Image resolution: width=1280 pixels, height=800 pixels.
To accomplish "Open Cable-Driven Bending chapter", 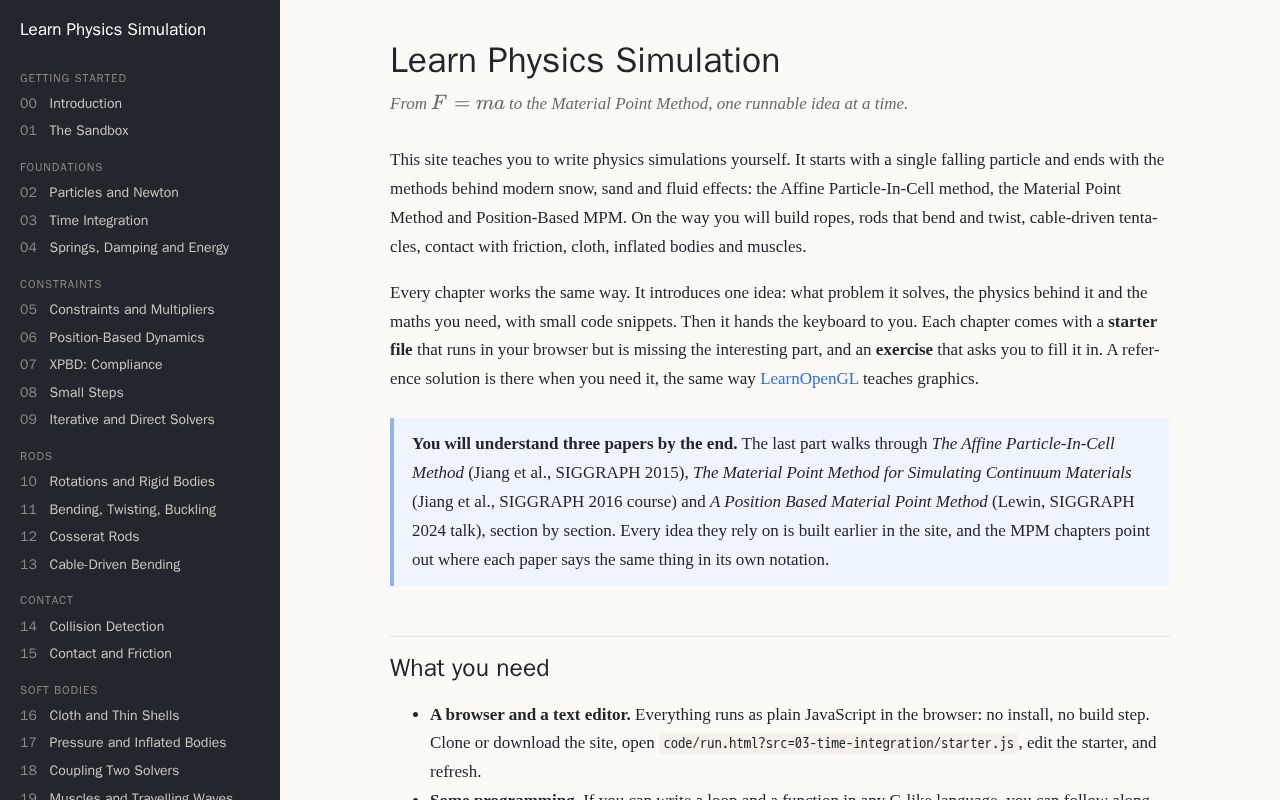I will tap(100, 565).
